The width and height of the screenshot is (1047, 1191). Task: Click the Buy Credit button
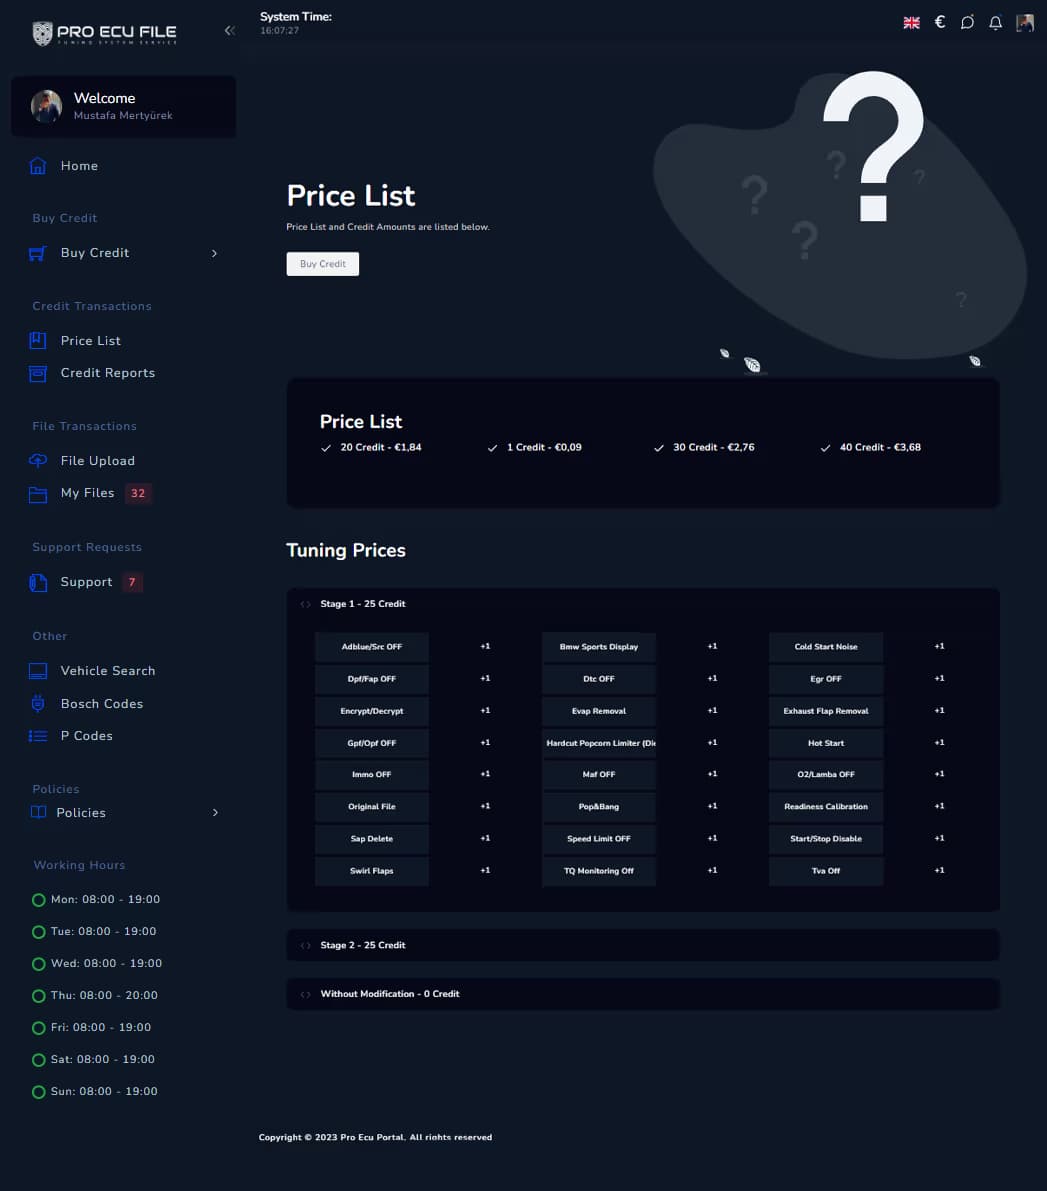point(322,263)
